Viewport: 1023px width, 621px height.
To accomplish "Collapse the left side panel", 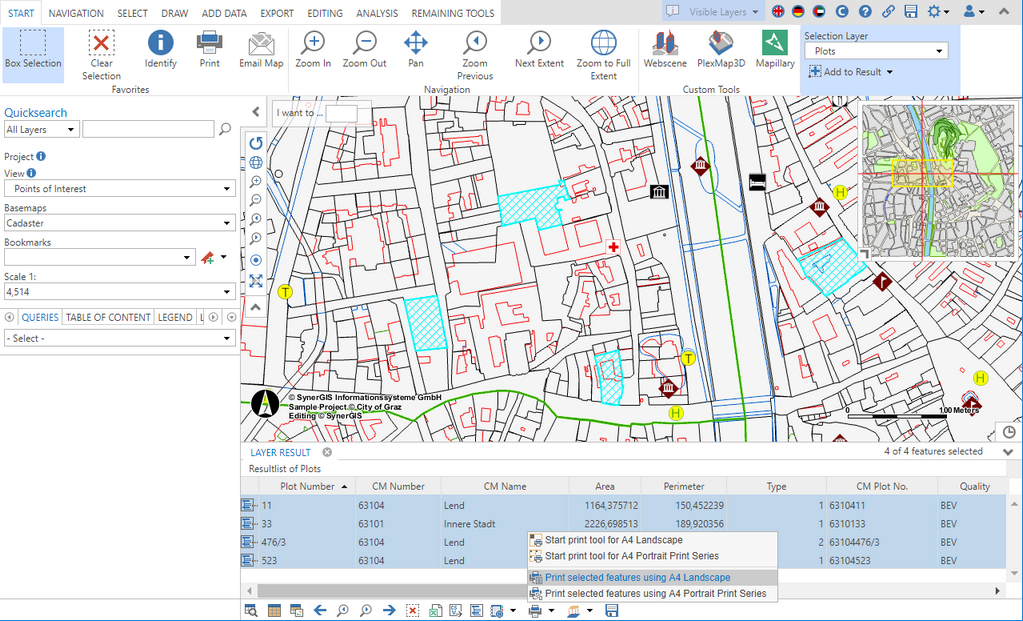I will (x=256, y=111).
